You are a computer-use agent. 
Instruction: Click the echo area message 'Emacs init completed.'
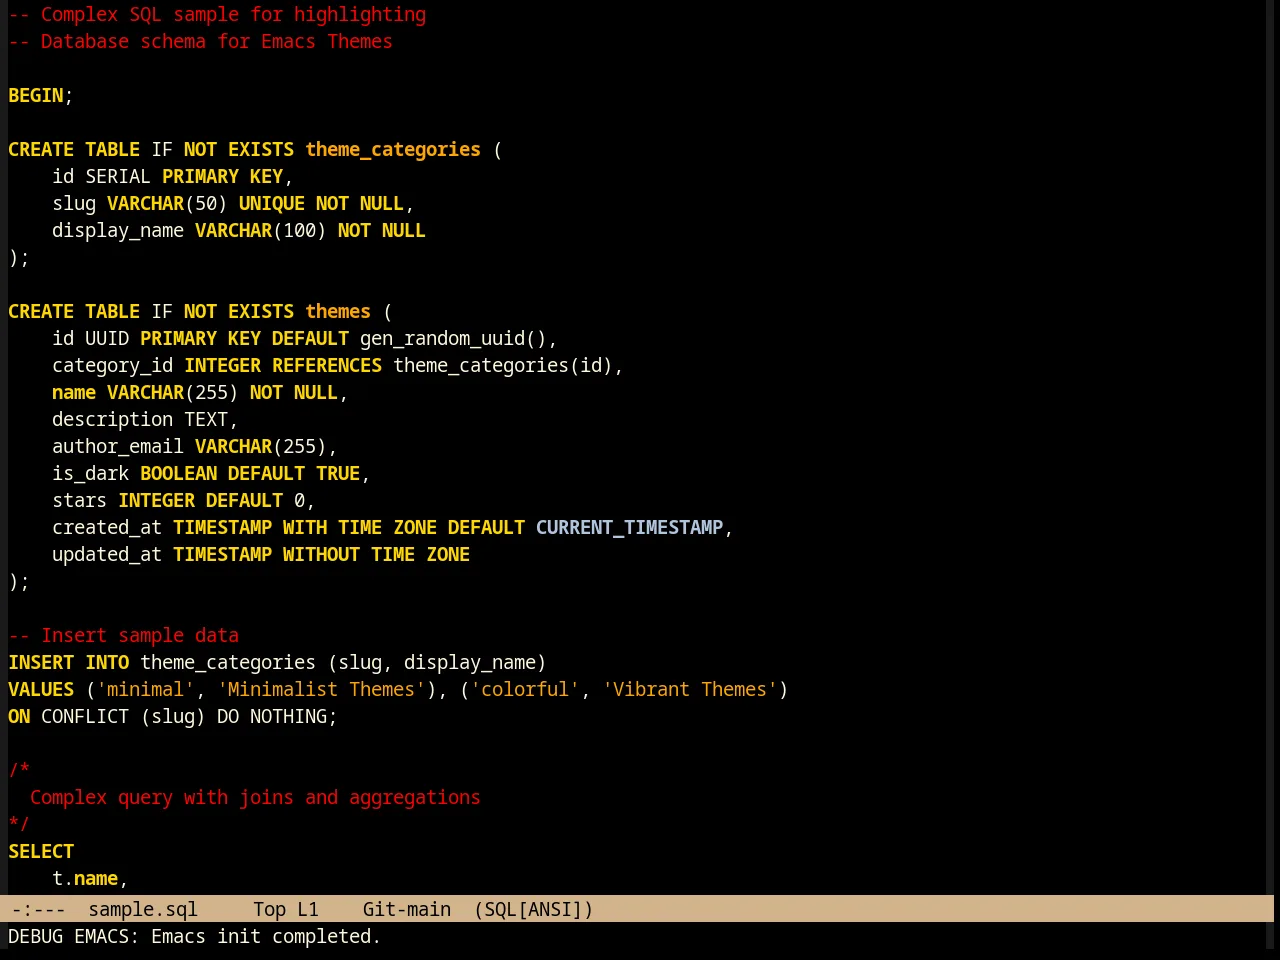266,936
